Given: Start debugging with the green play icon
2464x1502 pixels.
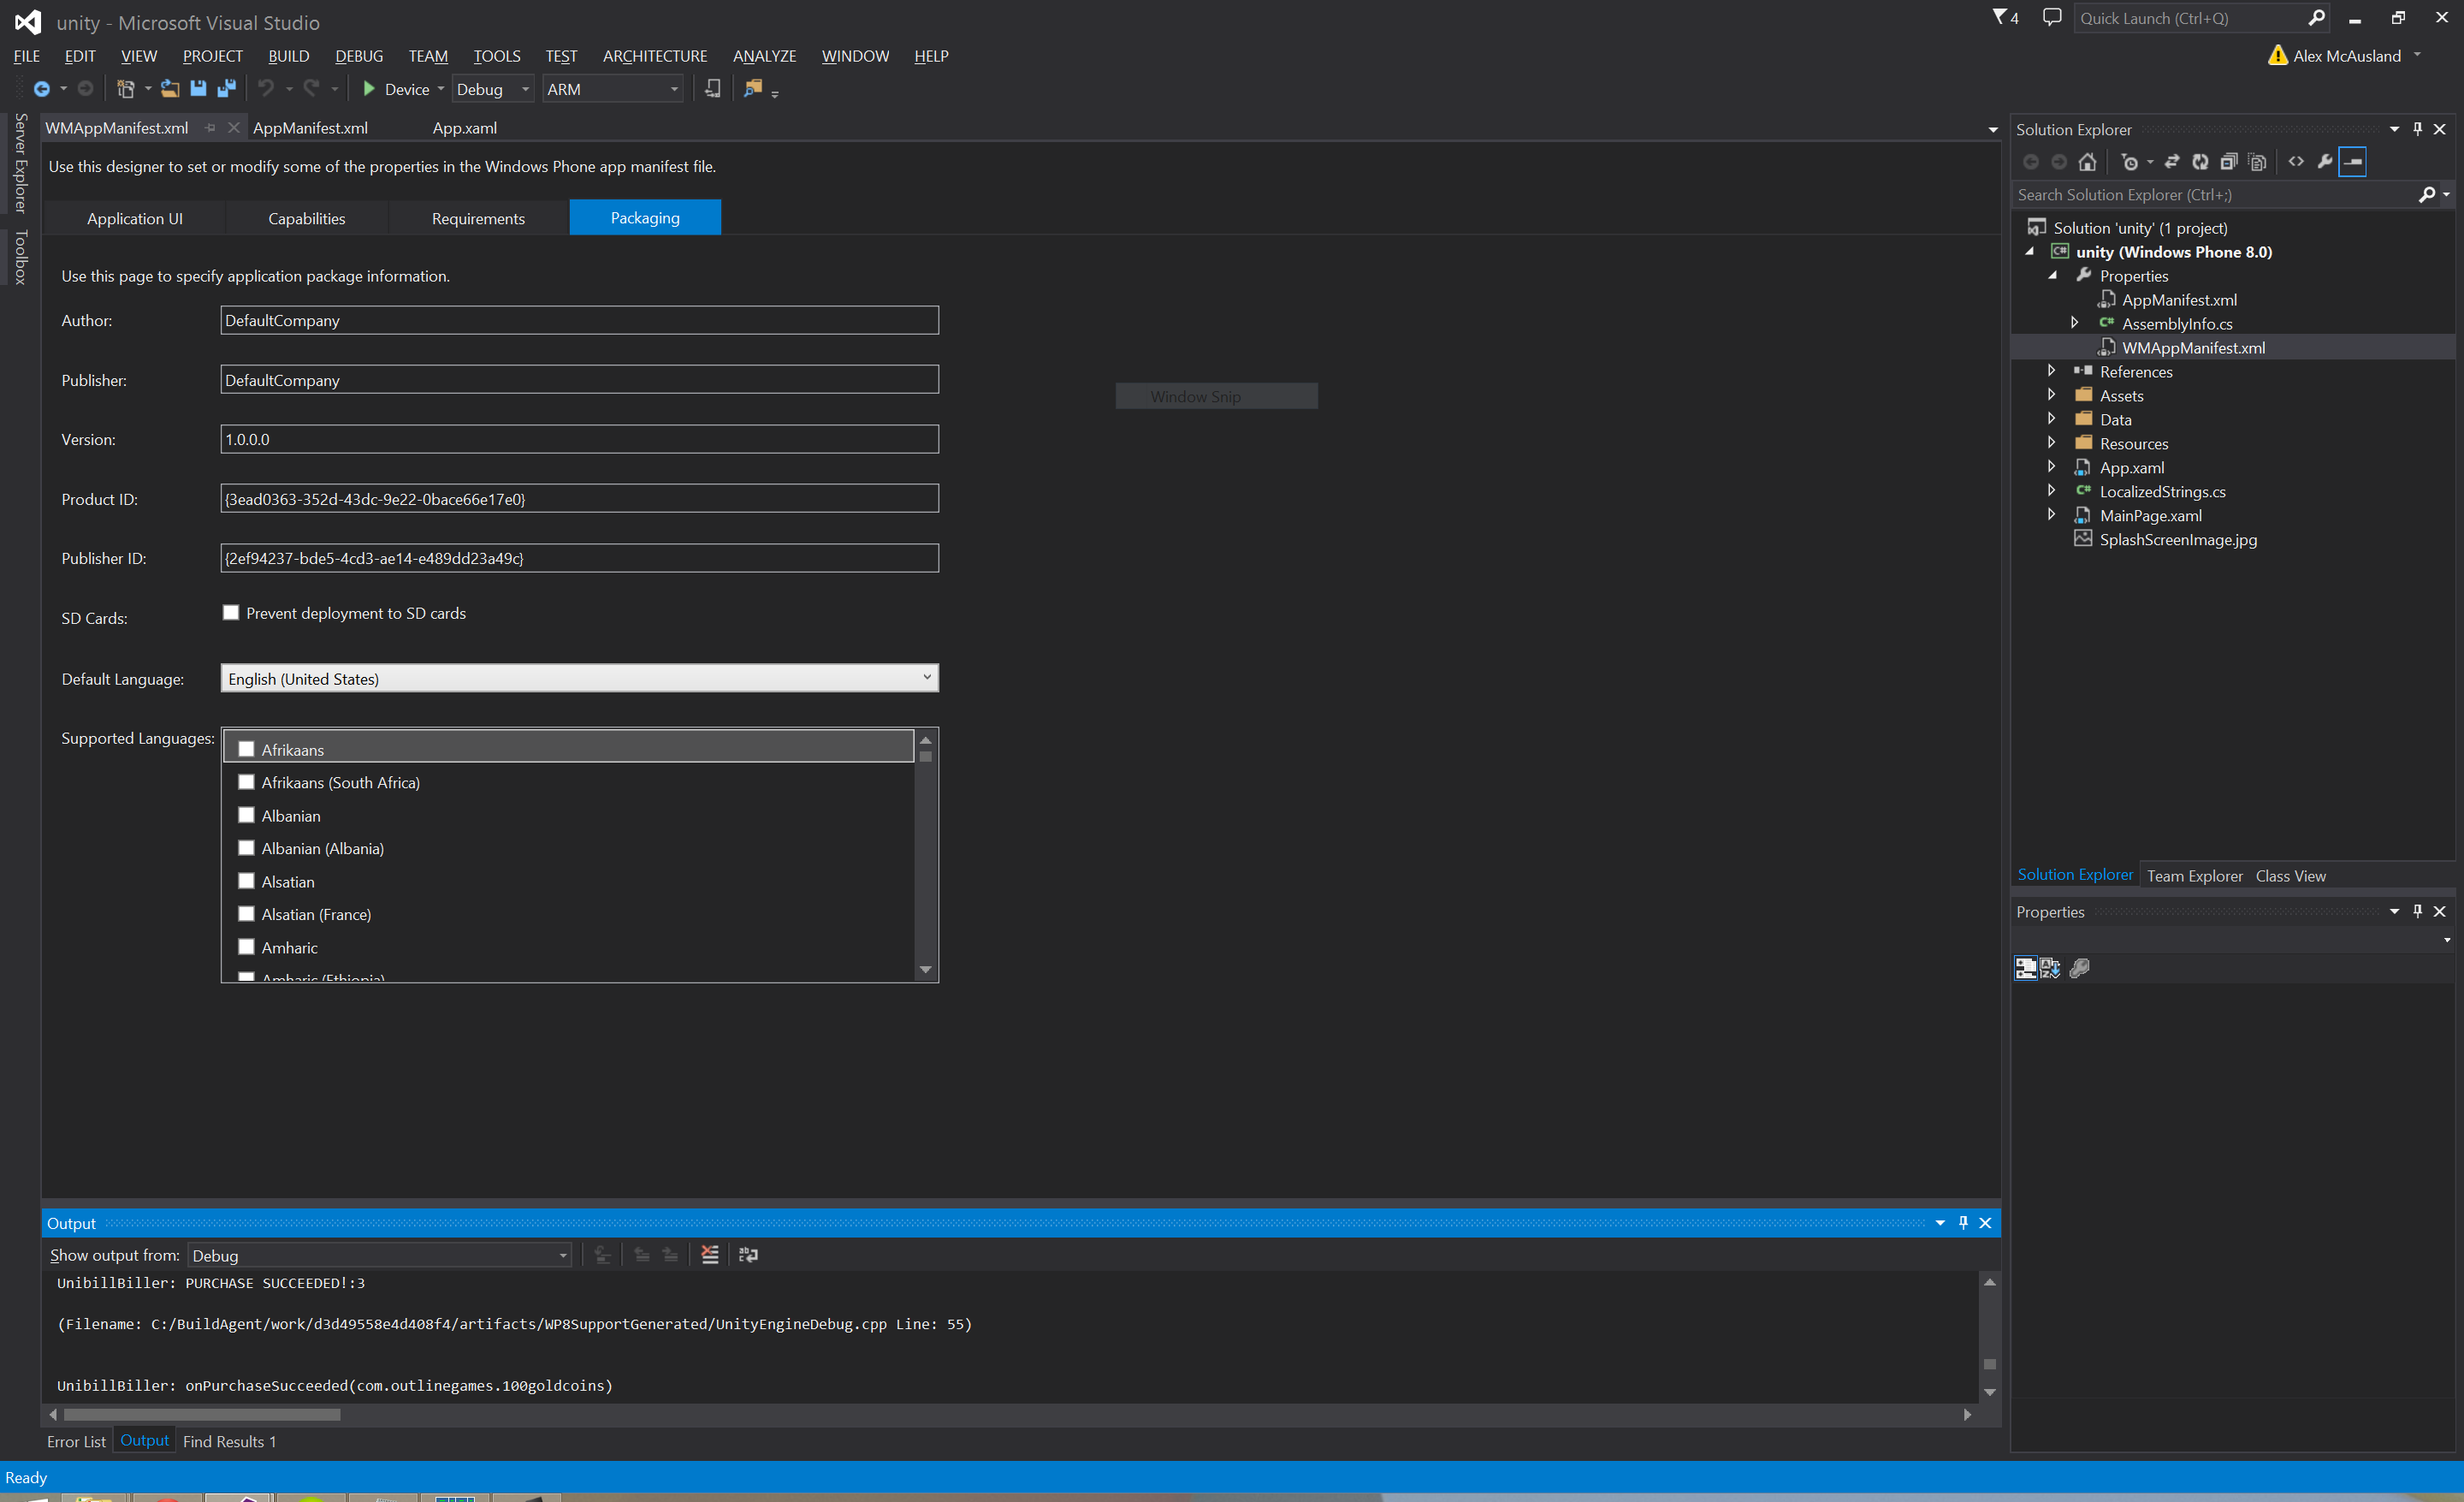Looking at the screenshot, I should [369, 89].
